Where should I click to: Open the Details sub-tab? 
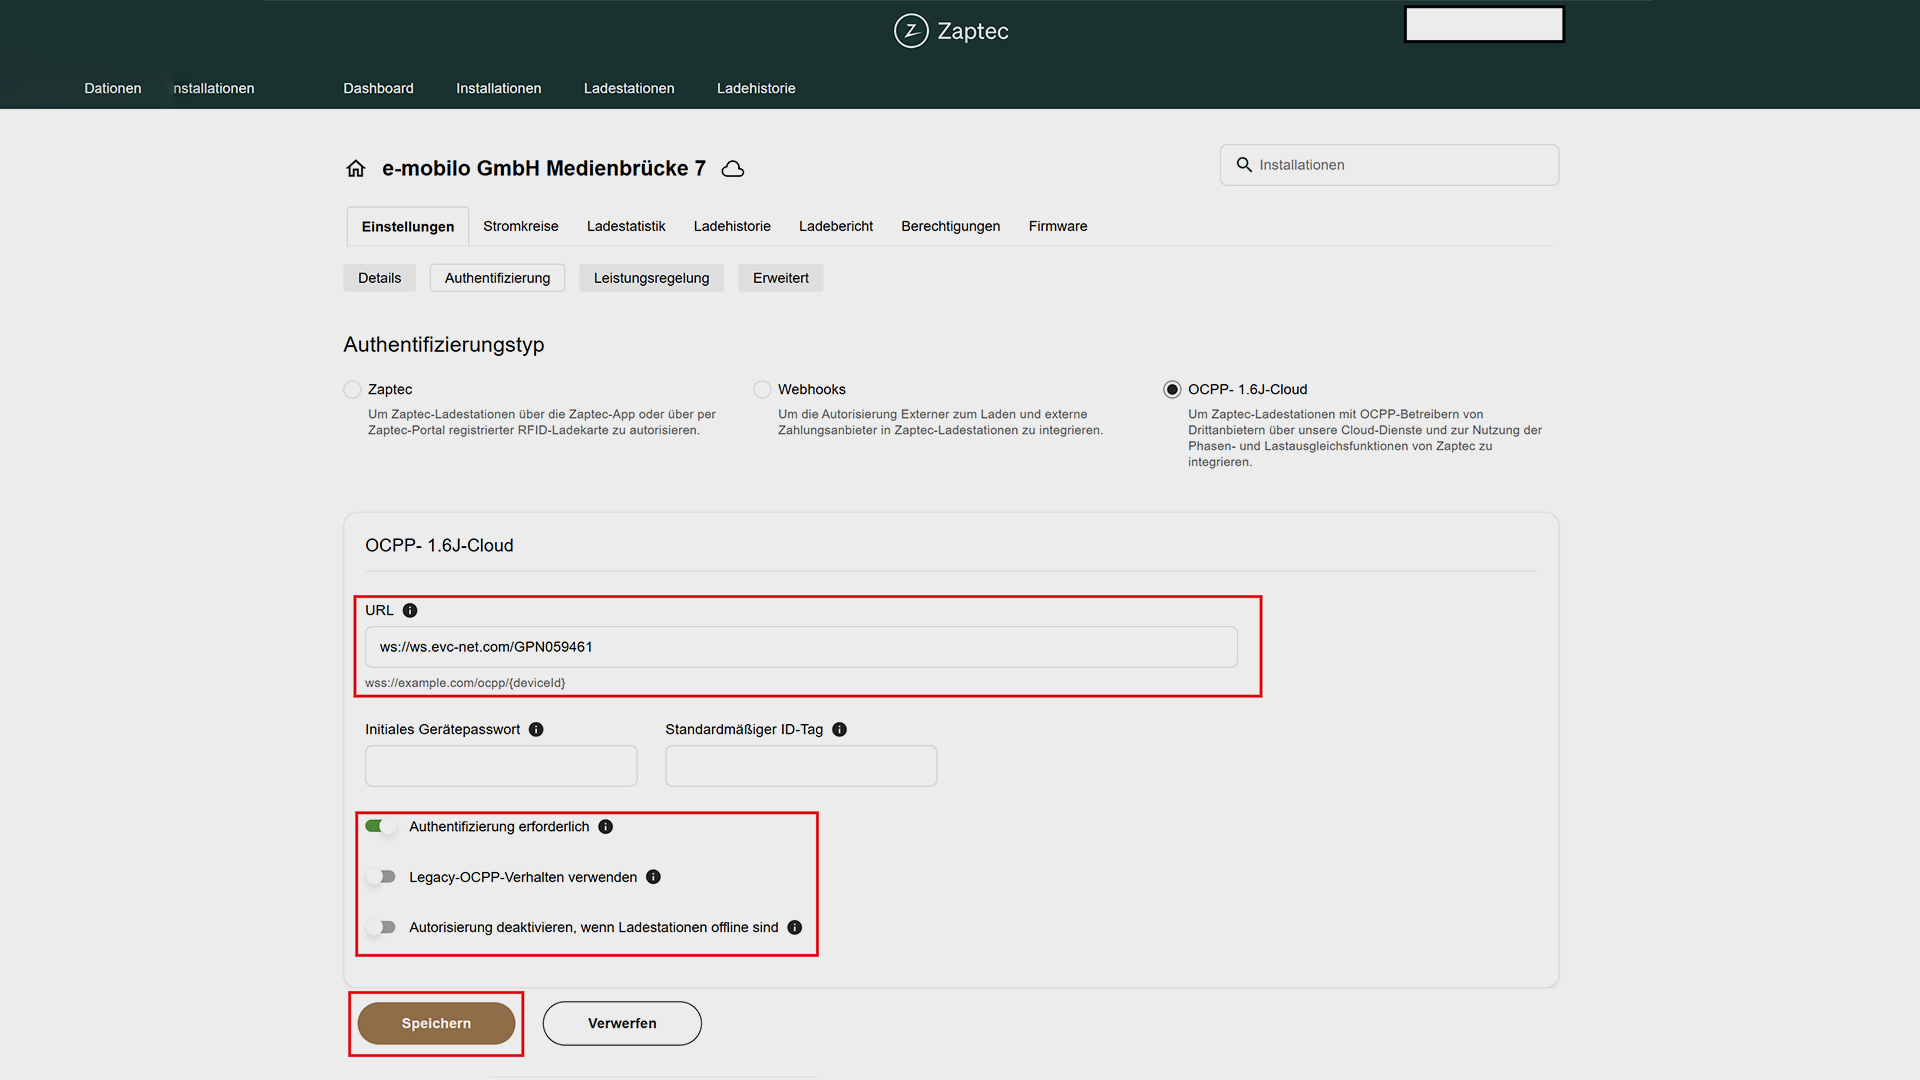[x=380, y=278]
